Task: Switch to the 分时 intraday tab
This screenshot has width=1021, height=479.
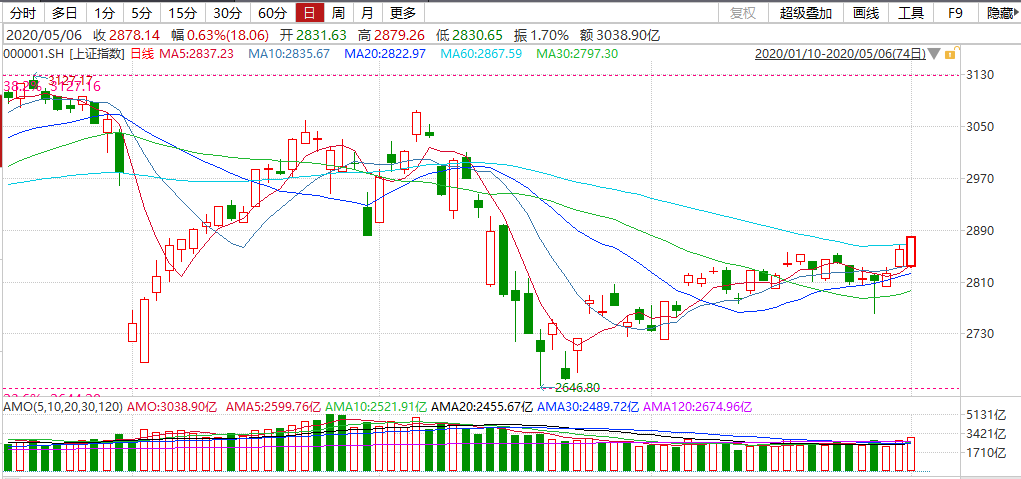Action: point(22,13)
